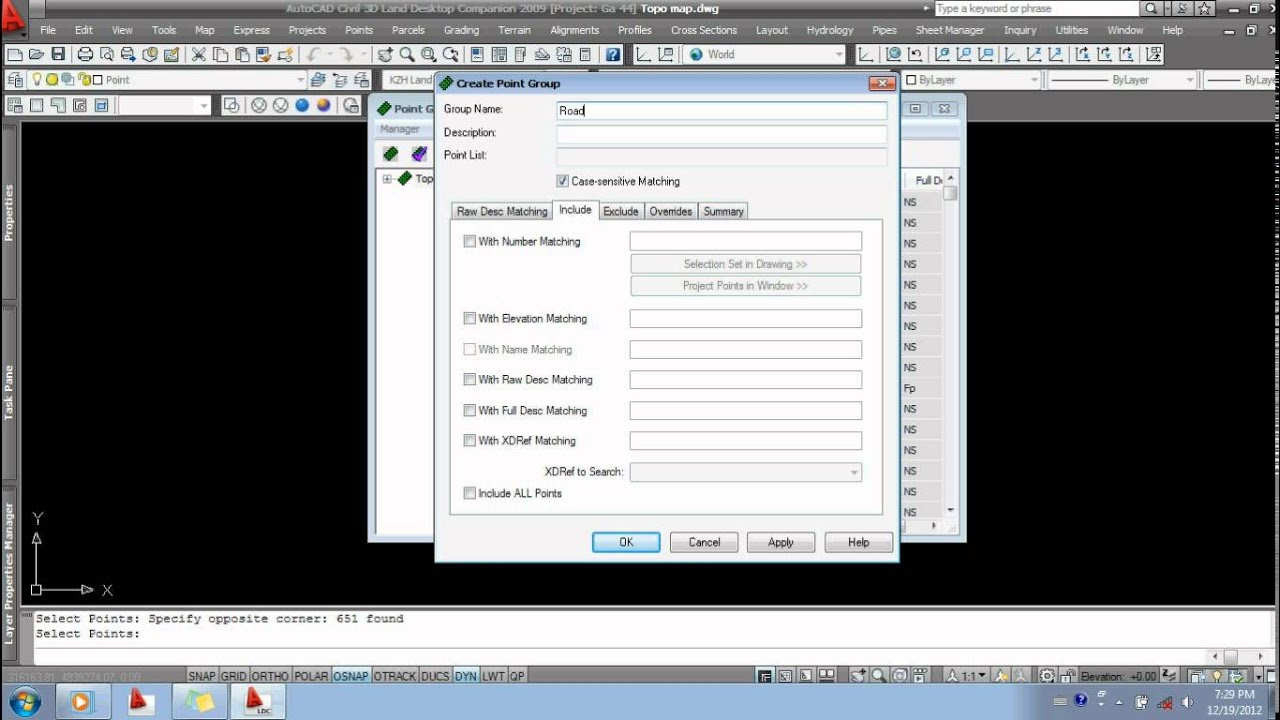
Task: Click the Group Name input field
Action: pyautogui.click(x=721, y=111)
